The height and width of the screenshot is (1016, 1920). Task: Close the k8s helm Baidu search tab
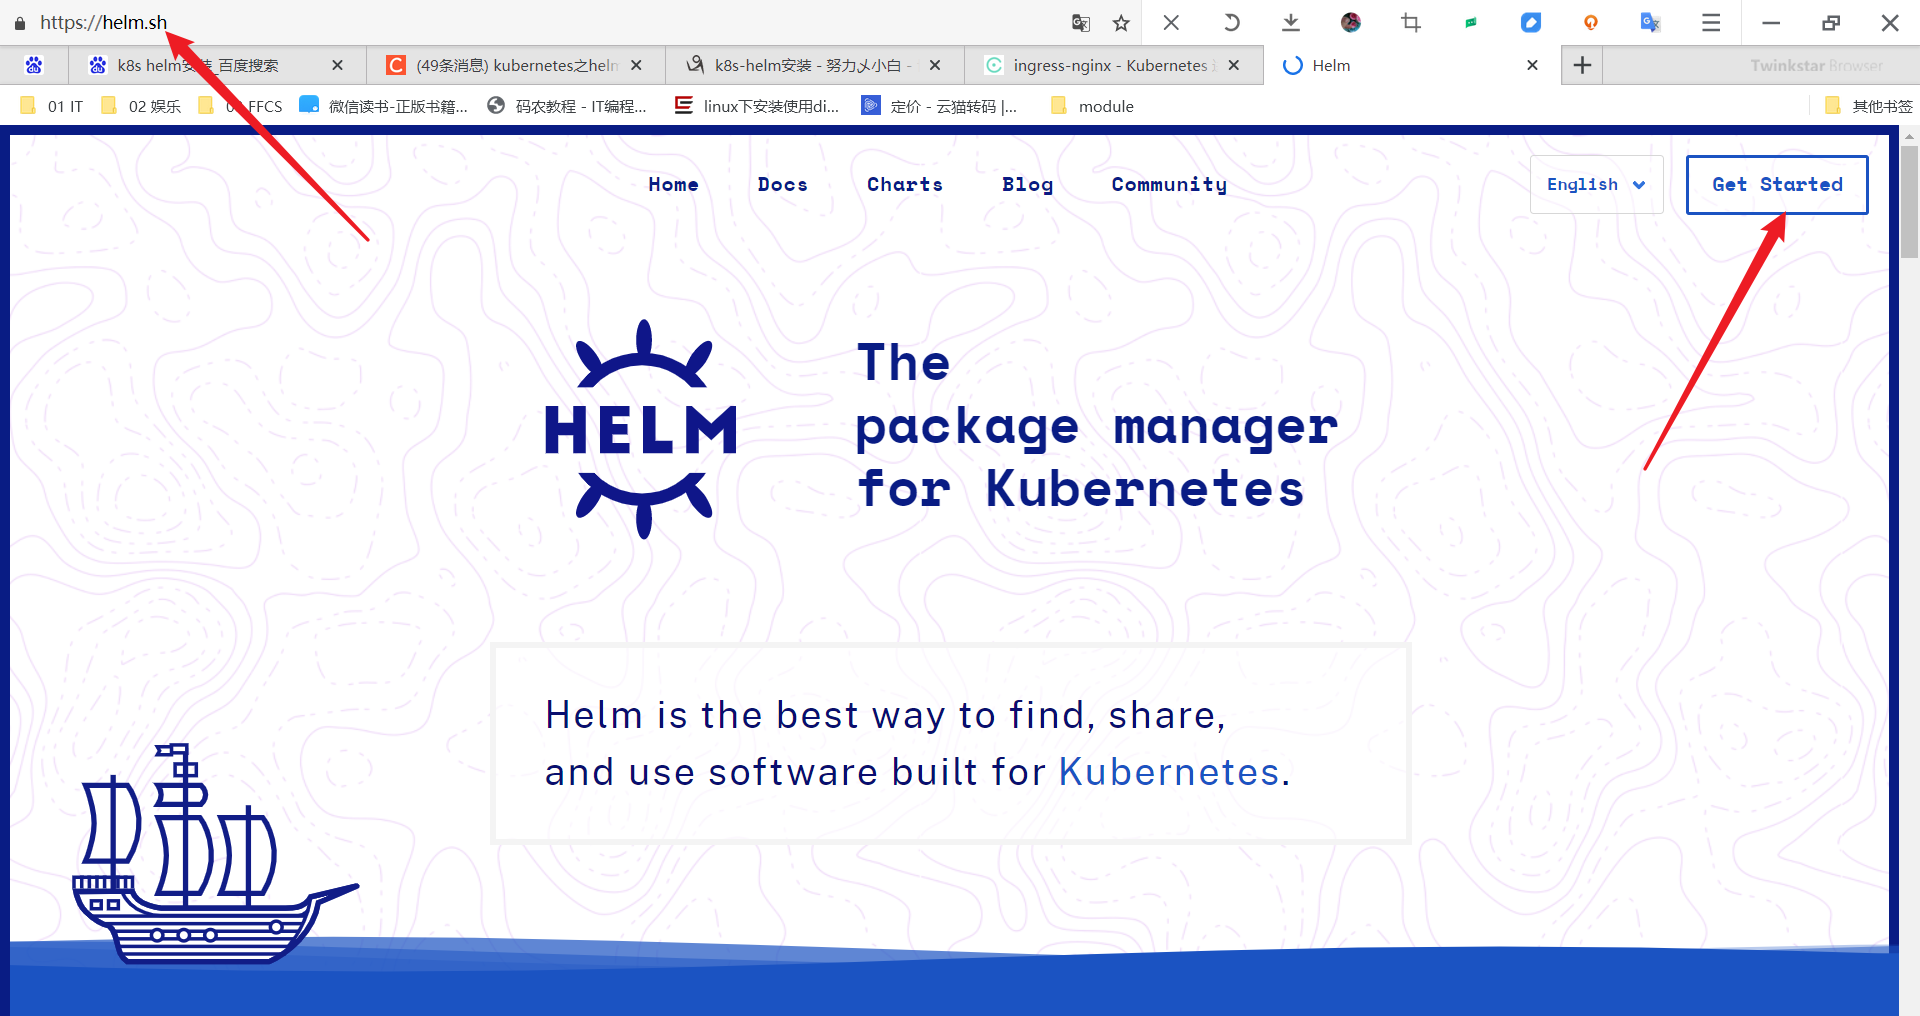tap(337, 65)
